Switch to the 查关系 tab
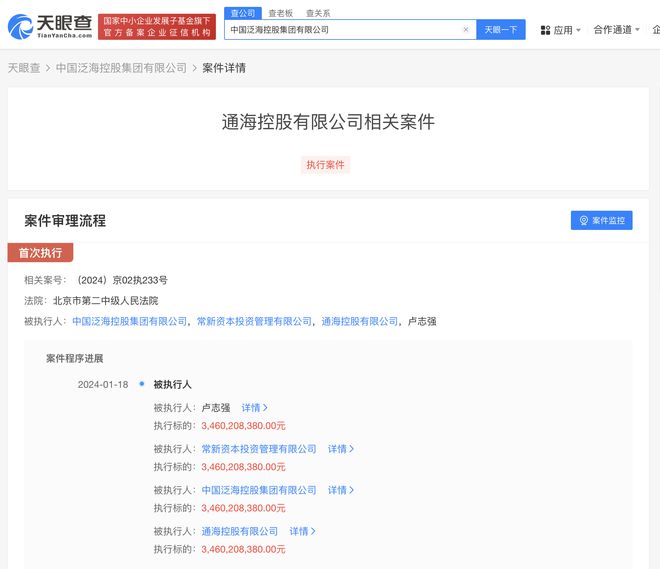Screen dimensions: 660x569 pos(318,13)
